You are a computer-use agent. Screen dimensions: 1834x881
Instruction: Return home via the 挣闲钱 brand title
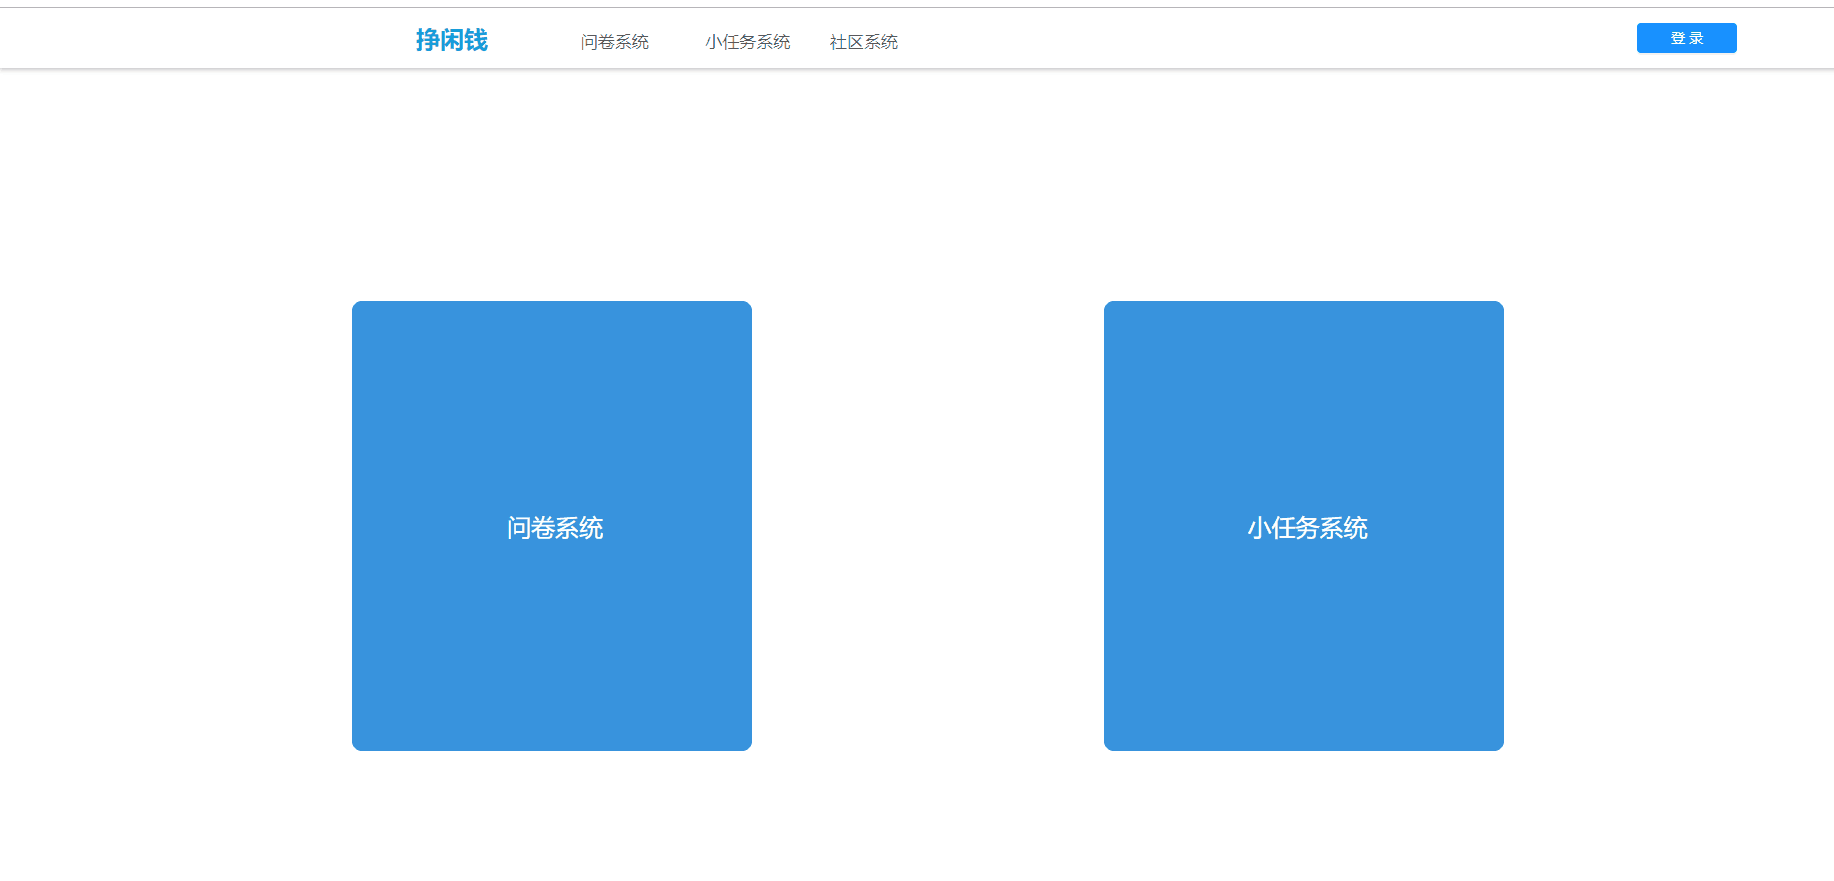point(452,40)
